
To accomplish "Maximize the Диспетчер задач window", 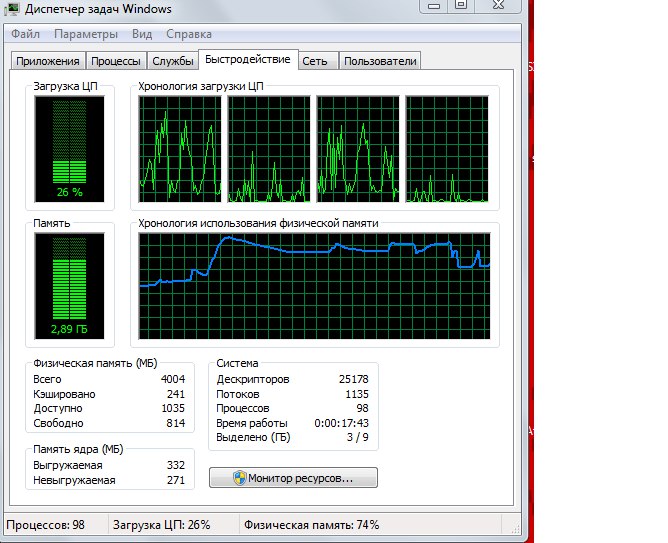I will tap(461, 6).
